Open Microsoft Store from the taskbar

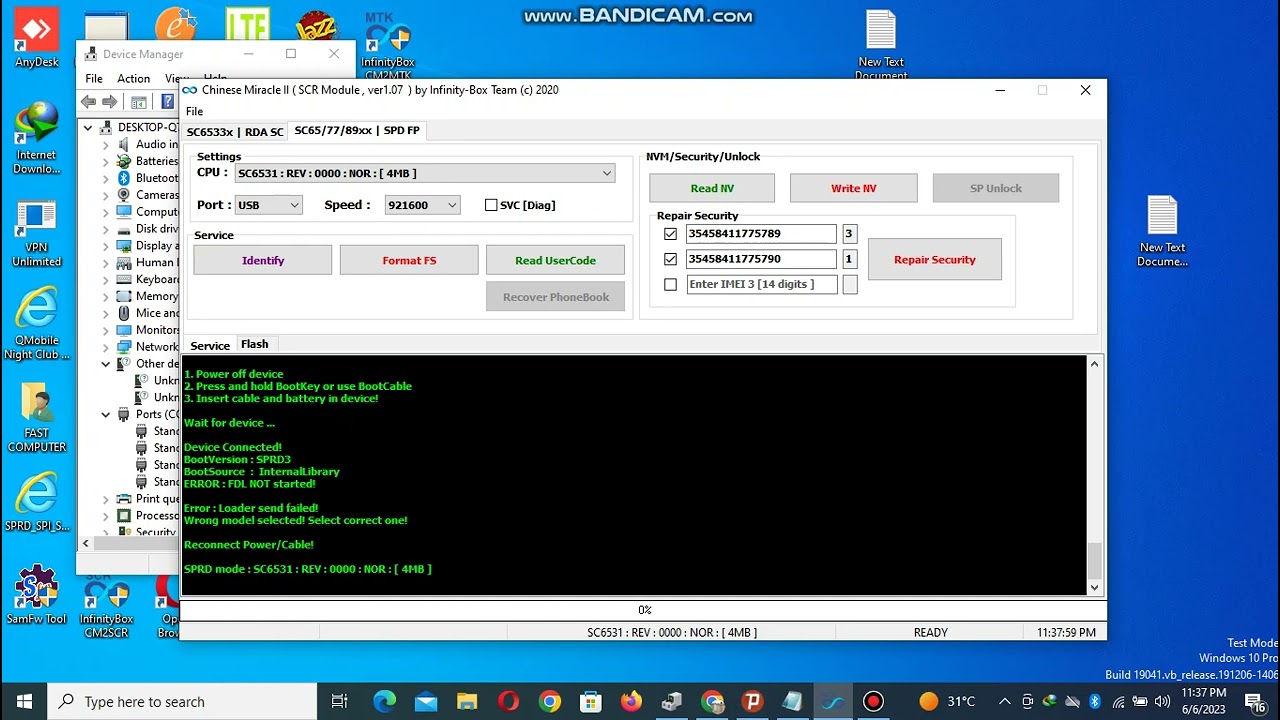point(590,701)
